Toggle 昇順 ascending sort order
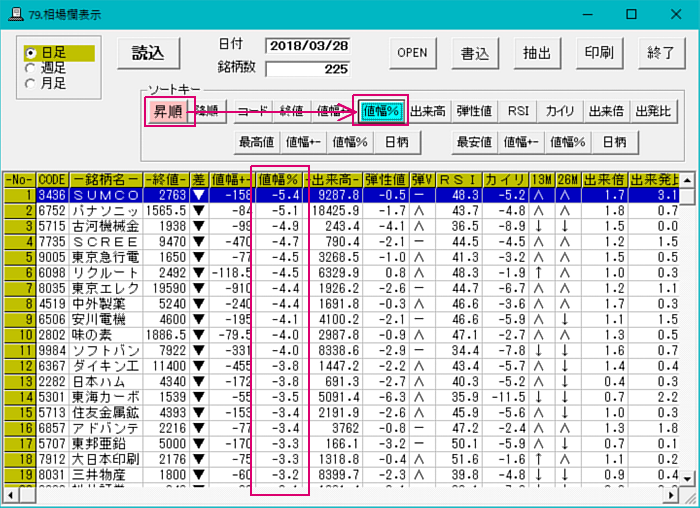This screenshot has width=700, height=508. point(167,111)
